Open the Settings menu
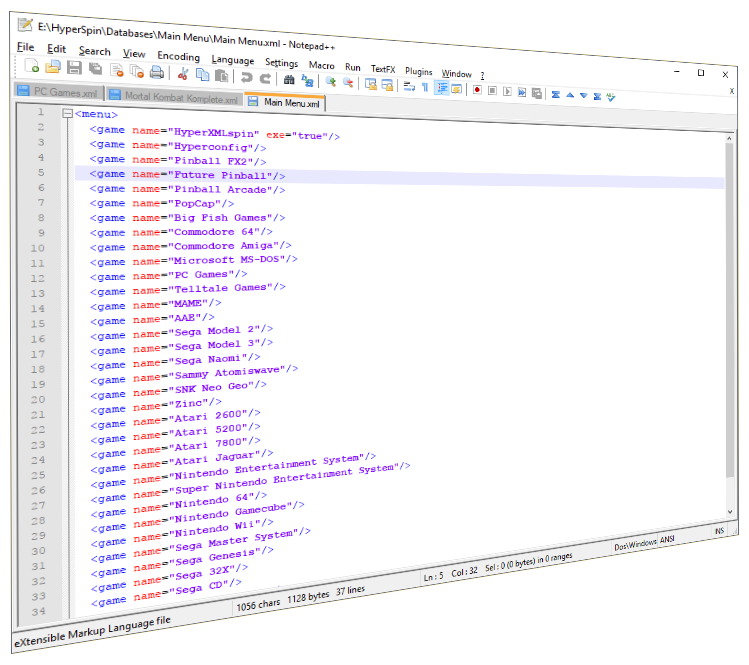 click(281, 63)
